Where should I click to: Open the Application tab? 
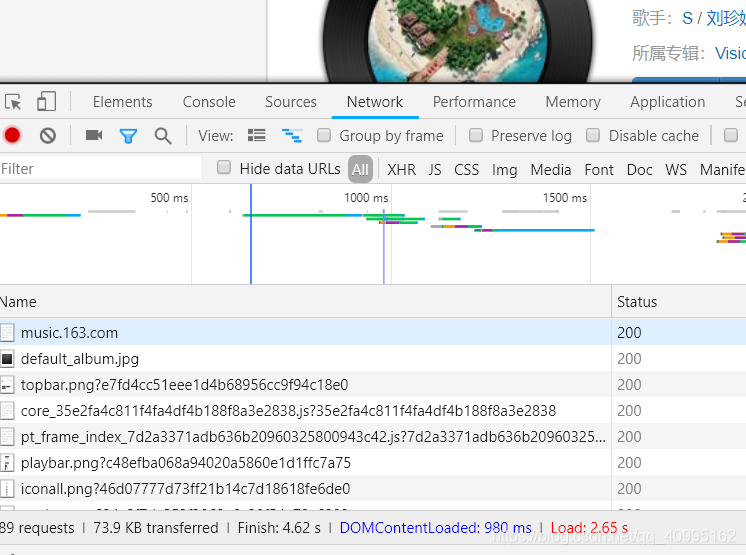point(667,102)
